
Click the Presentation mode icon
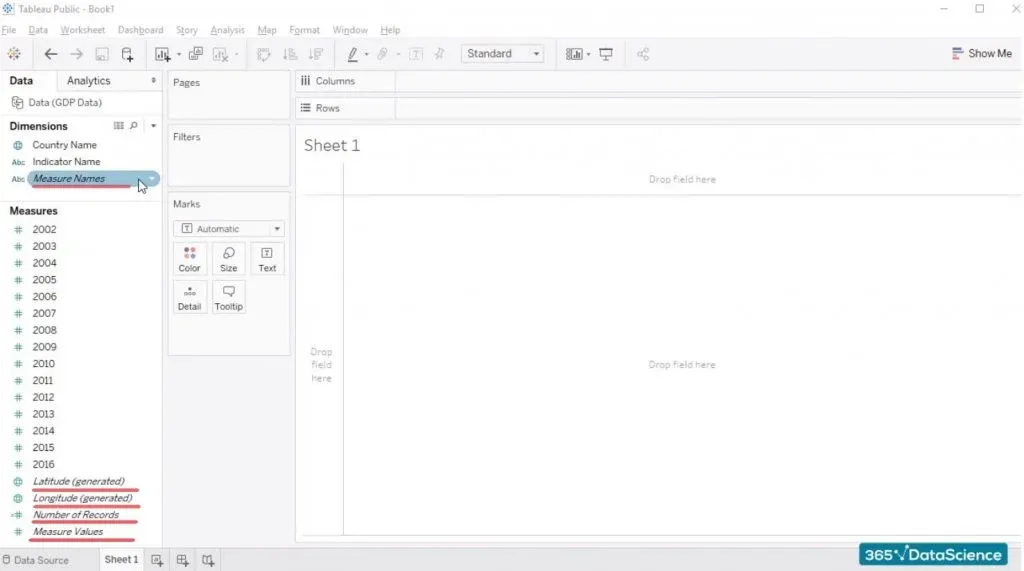coord(606,54)
